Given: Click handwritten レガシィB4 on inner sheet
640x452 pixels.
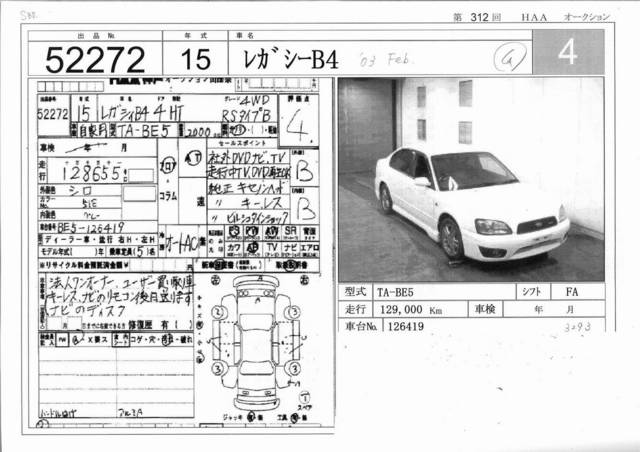Looking at the screenshot, I should click(x=124, y=114).
